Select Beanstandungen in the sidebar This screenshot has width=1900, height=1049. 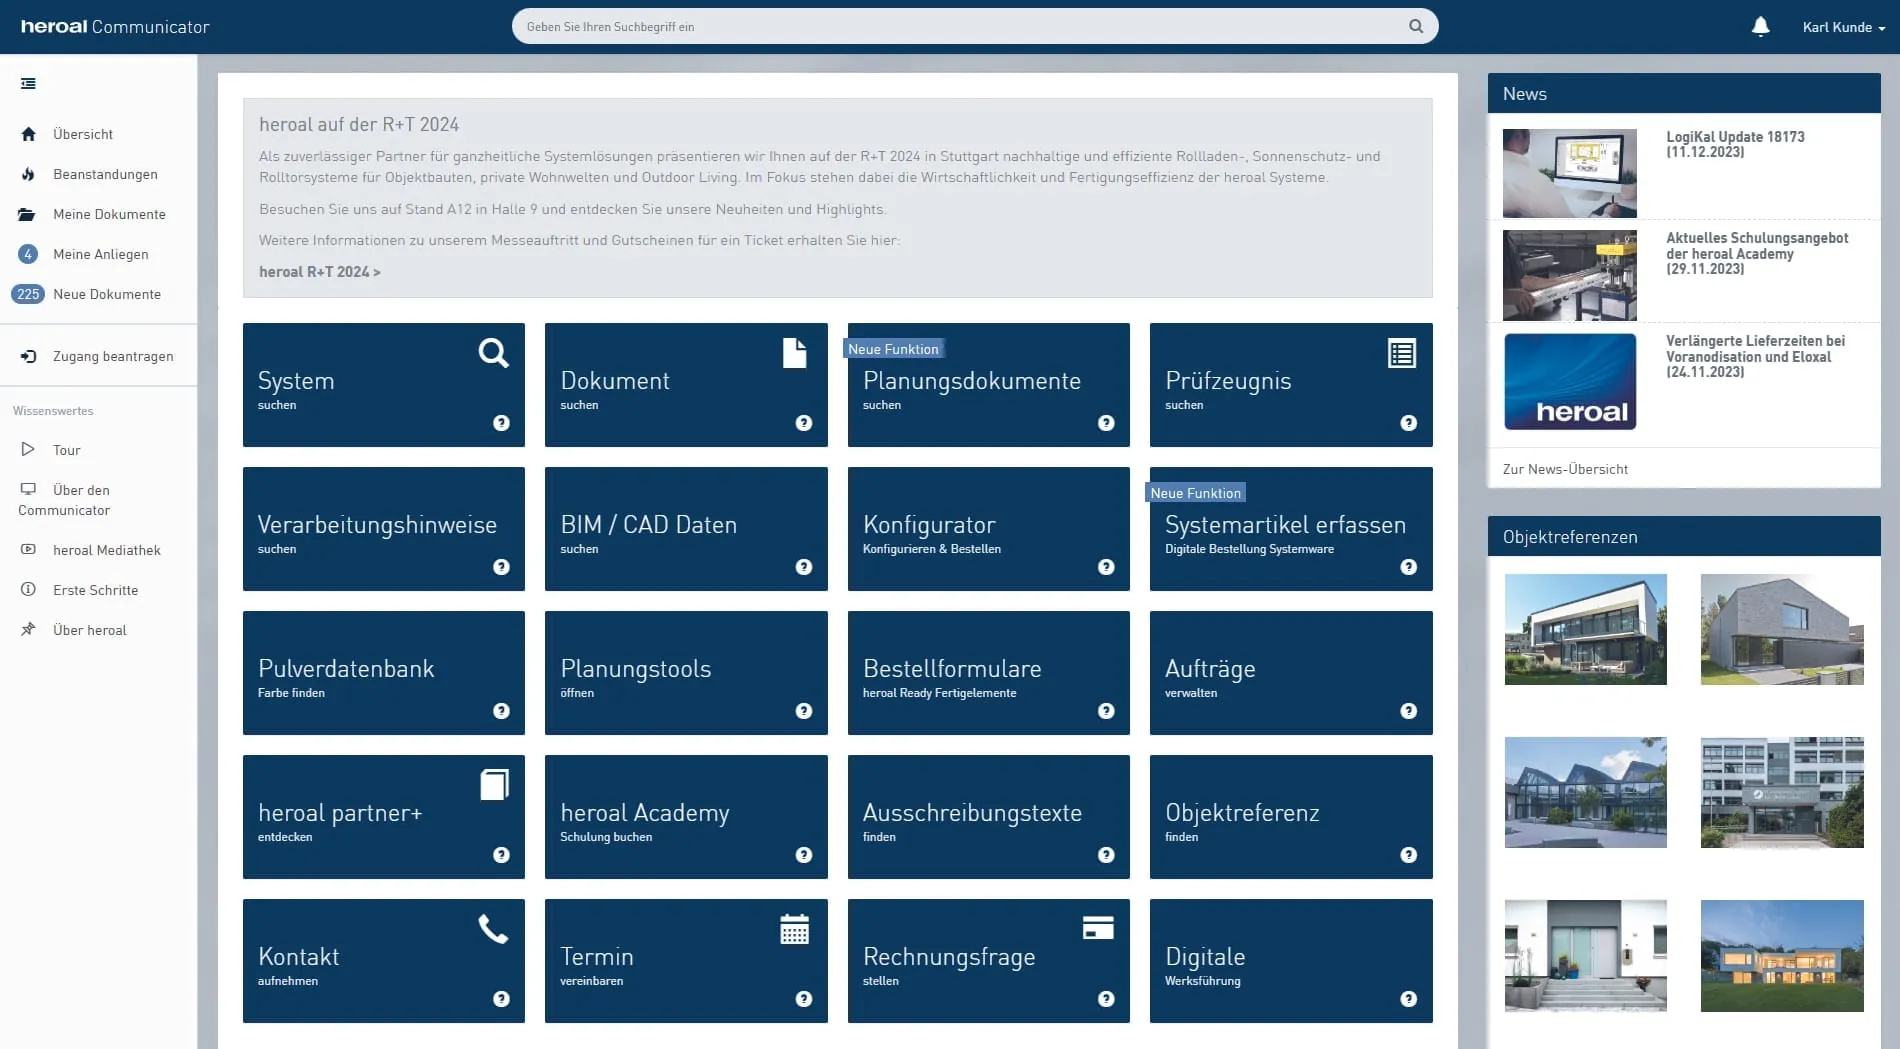pyautogui.click(x=105, y=174)
